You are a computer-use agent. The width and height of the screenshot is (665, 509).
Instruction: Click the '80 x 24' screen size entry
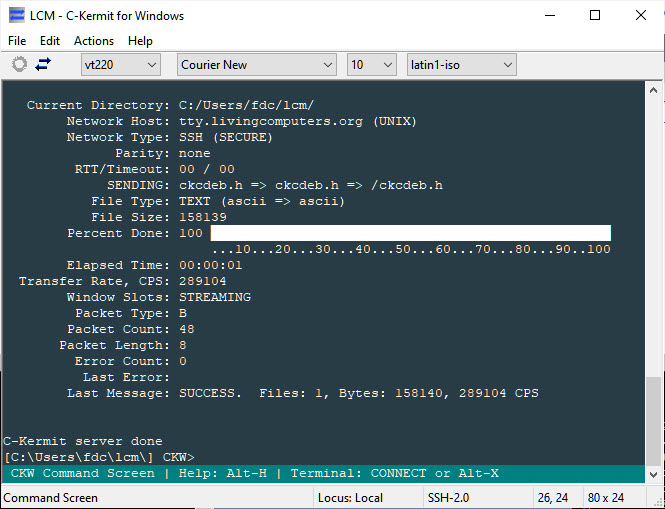point(606,498)
